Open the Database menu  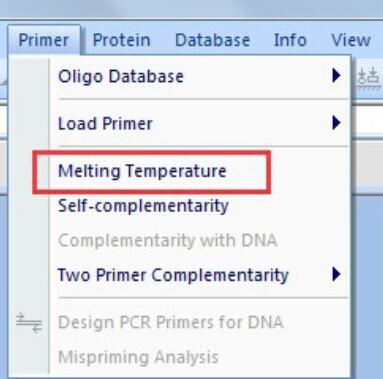(212, 40)
